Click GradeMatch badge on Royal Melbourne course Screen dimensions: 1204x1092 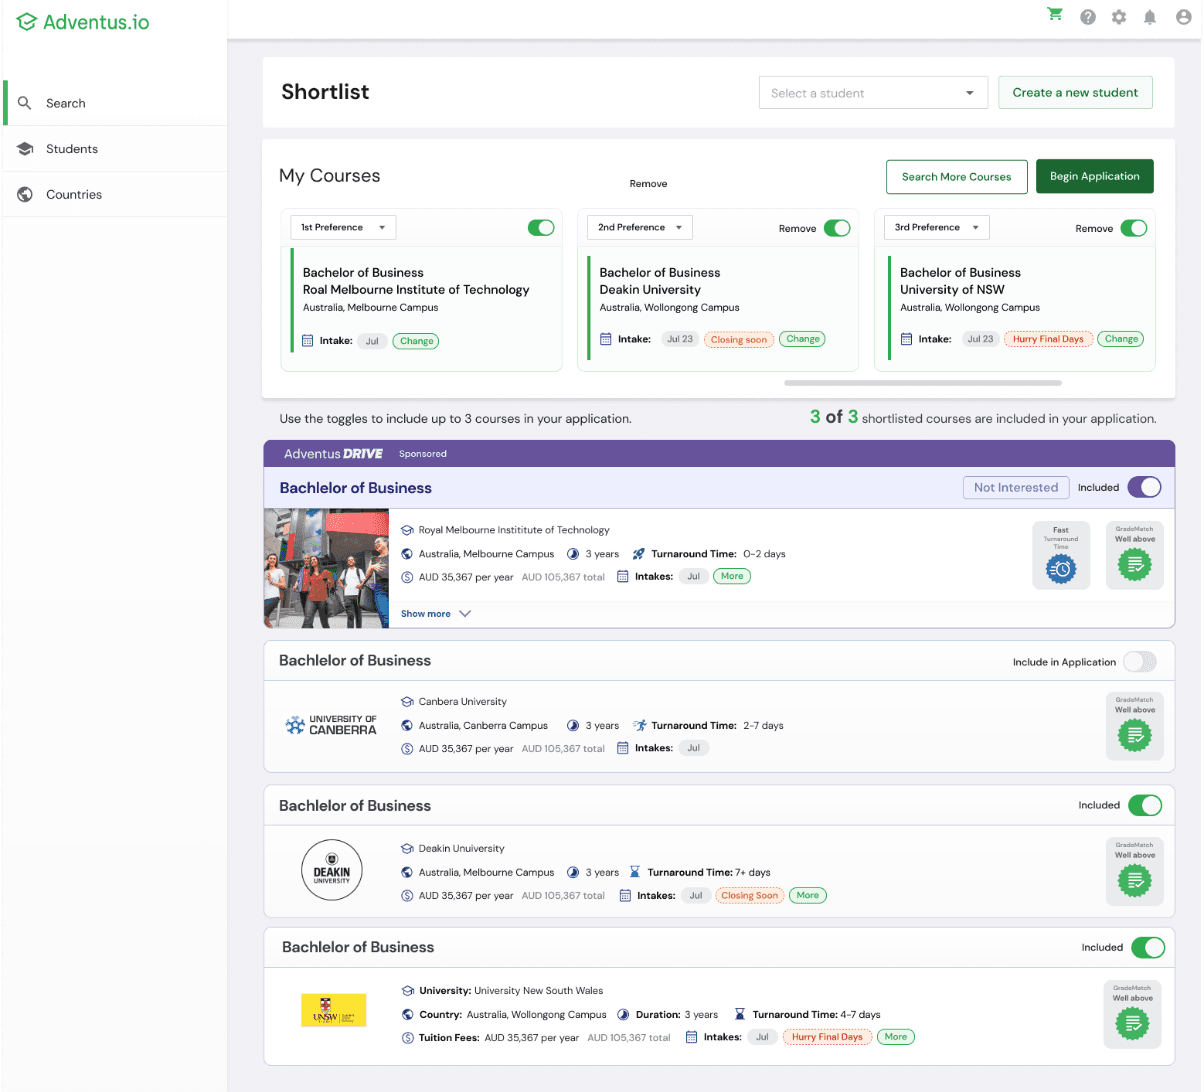[1135, 555]
